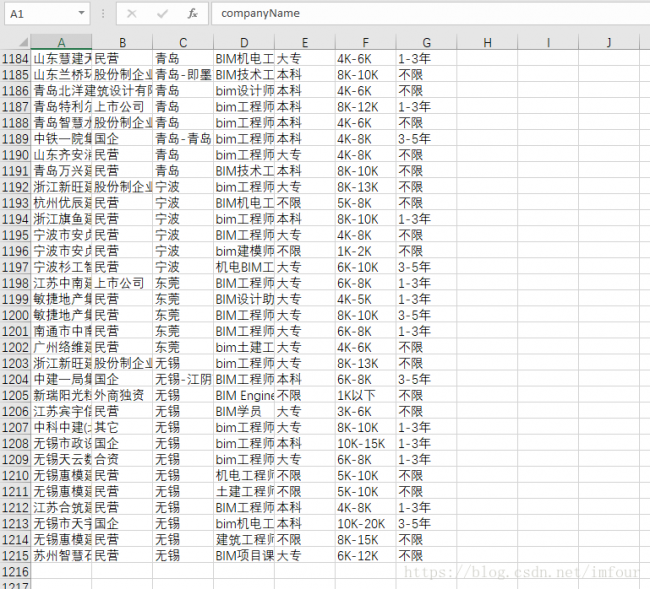This screenshot has width=650, height=589.
Task: Click the Select All corner triangle
Action: 15,42
